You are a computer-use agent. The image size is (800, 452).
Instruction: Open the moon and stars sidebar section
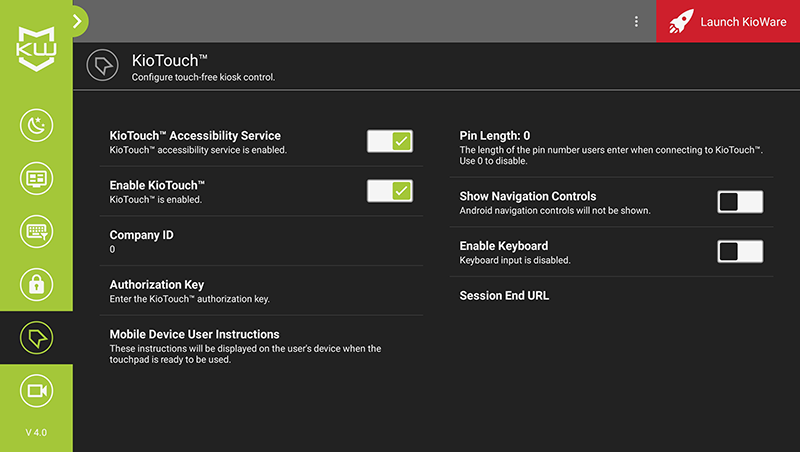tap(36, 125)
